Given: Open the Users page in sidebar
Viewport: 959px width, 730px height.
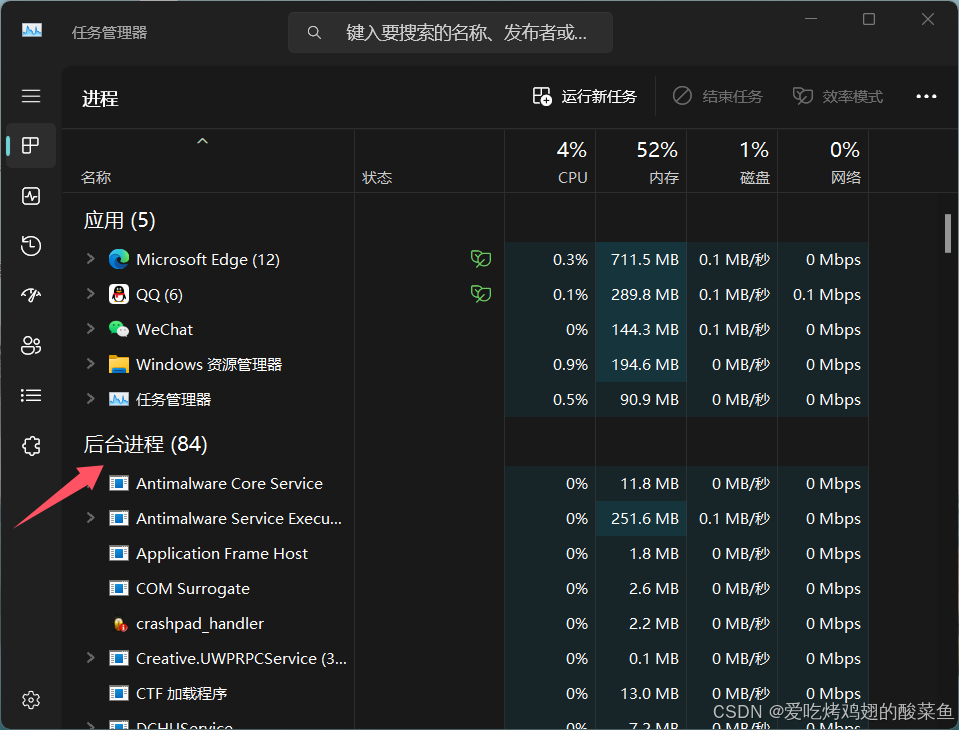Looking at the screenshot, I should point(31,345).
